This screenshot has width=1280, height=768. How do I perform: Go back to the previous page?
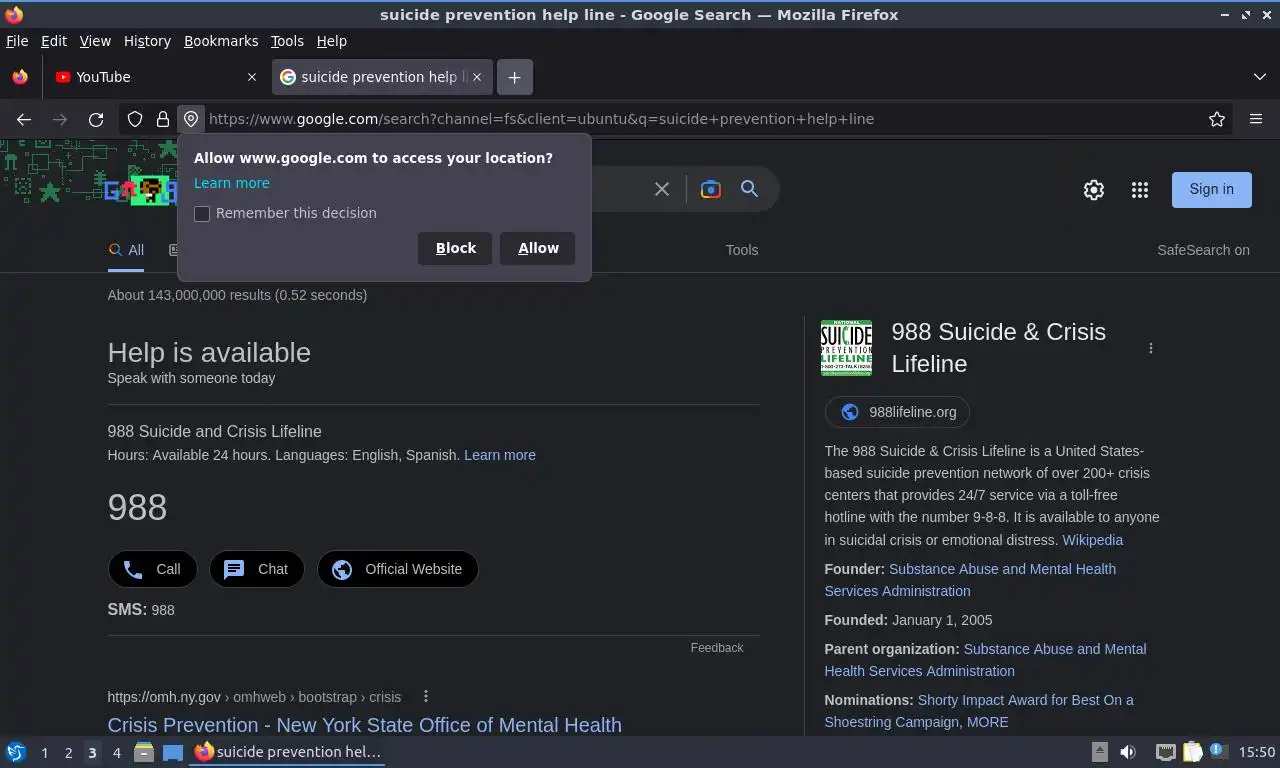coord(24,119)
